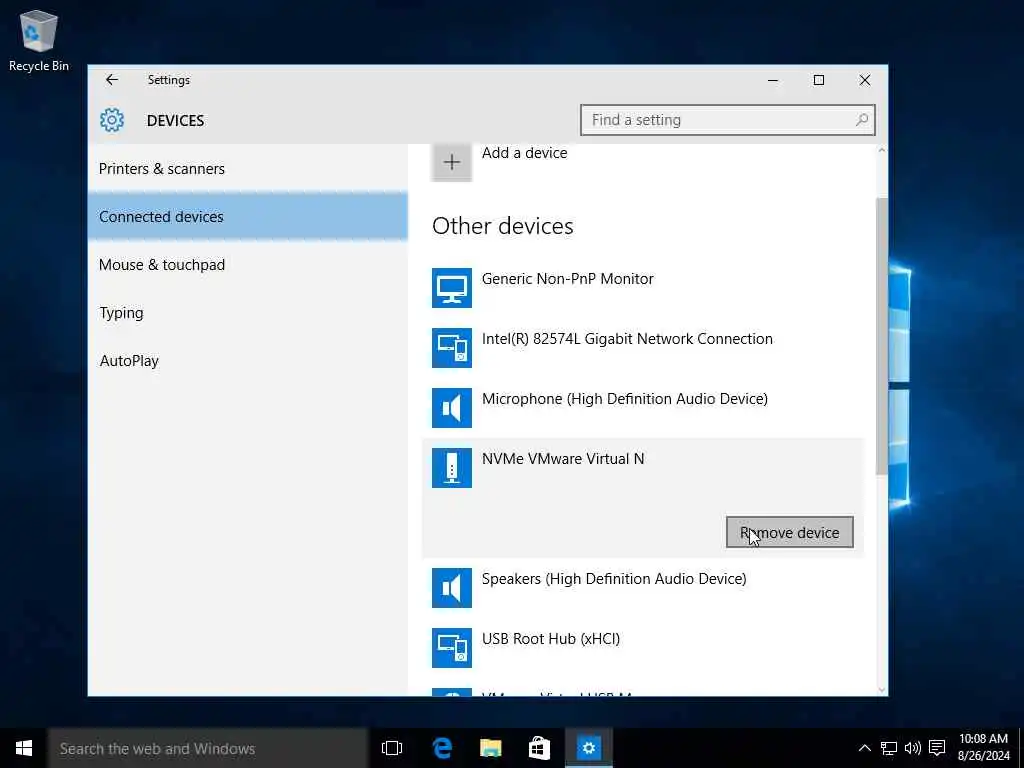The width and height of the screenshot is (1024, 768).
Task: Click the plus icon for Add a device
Action: click(x=452, y=162)
